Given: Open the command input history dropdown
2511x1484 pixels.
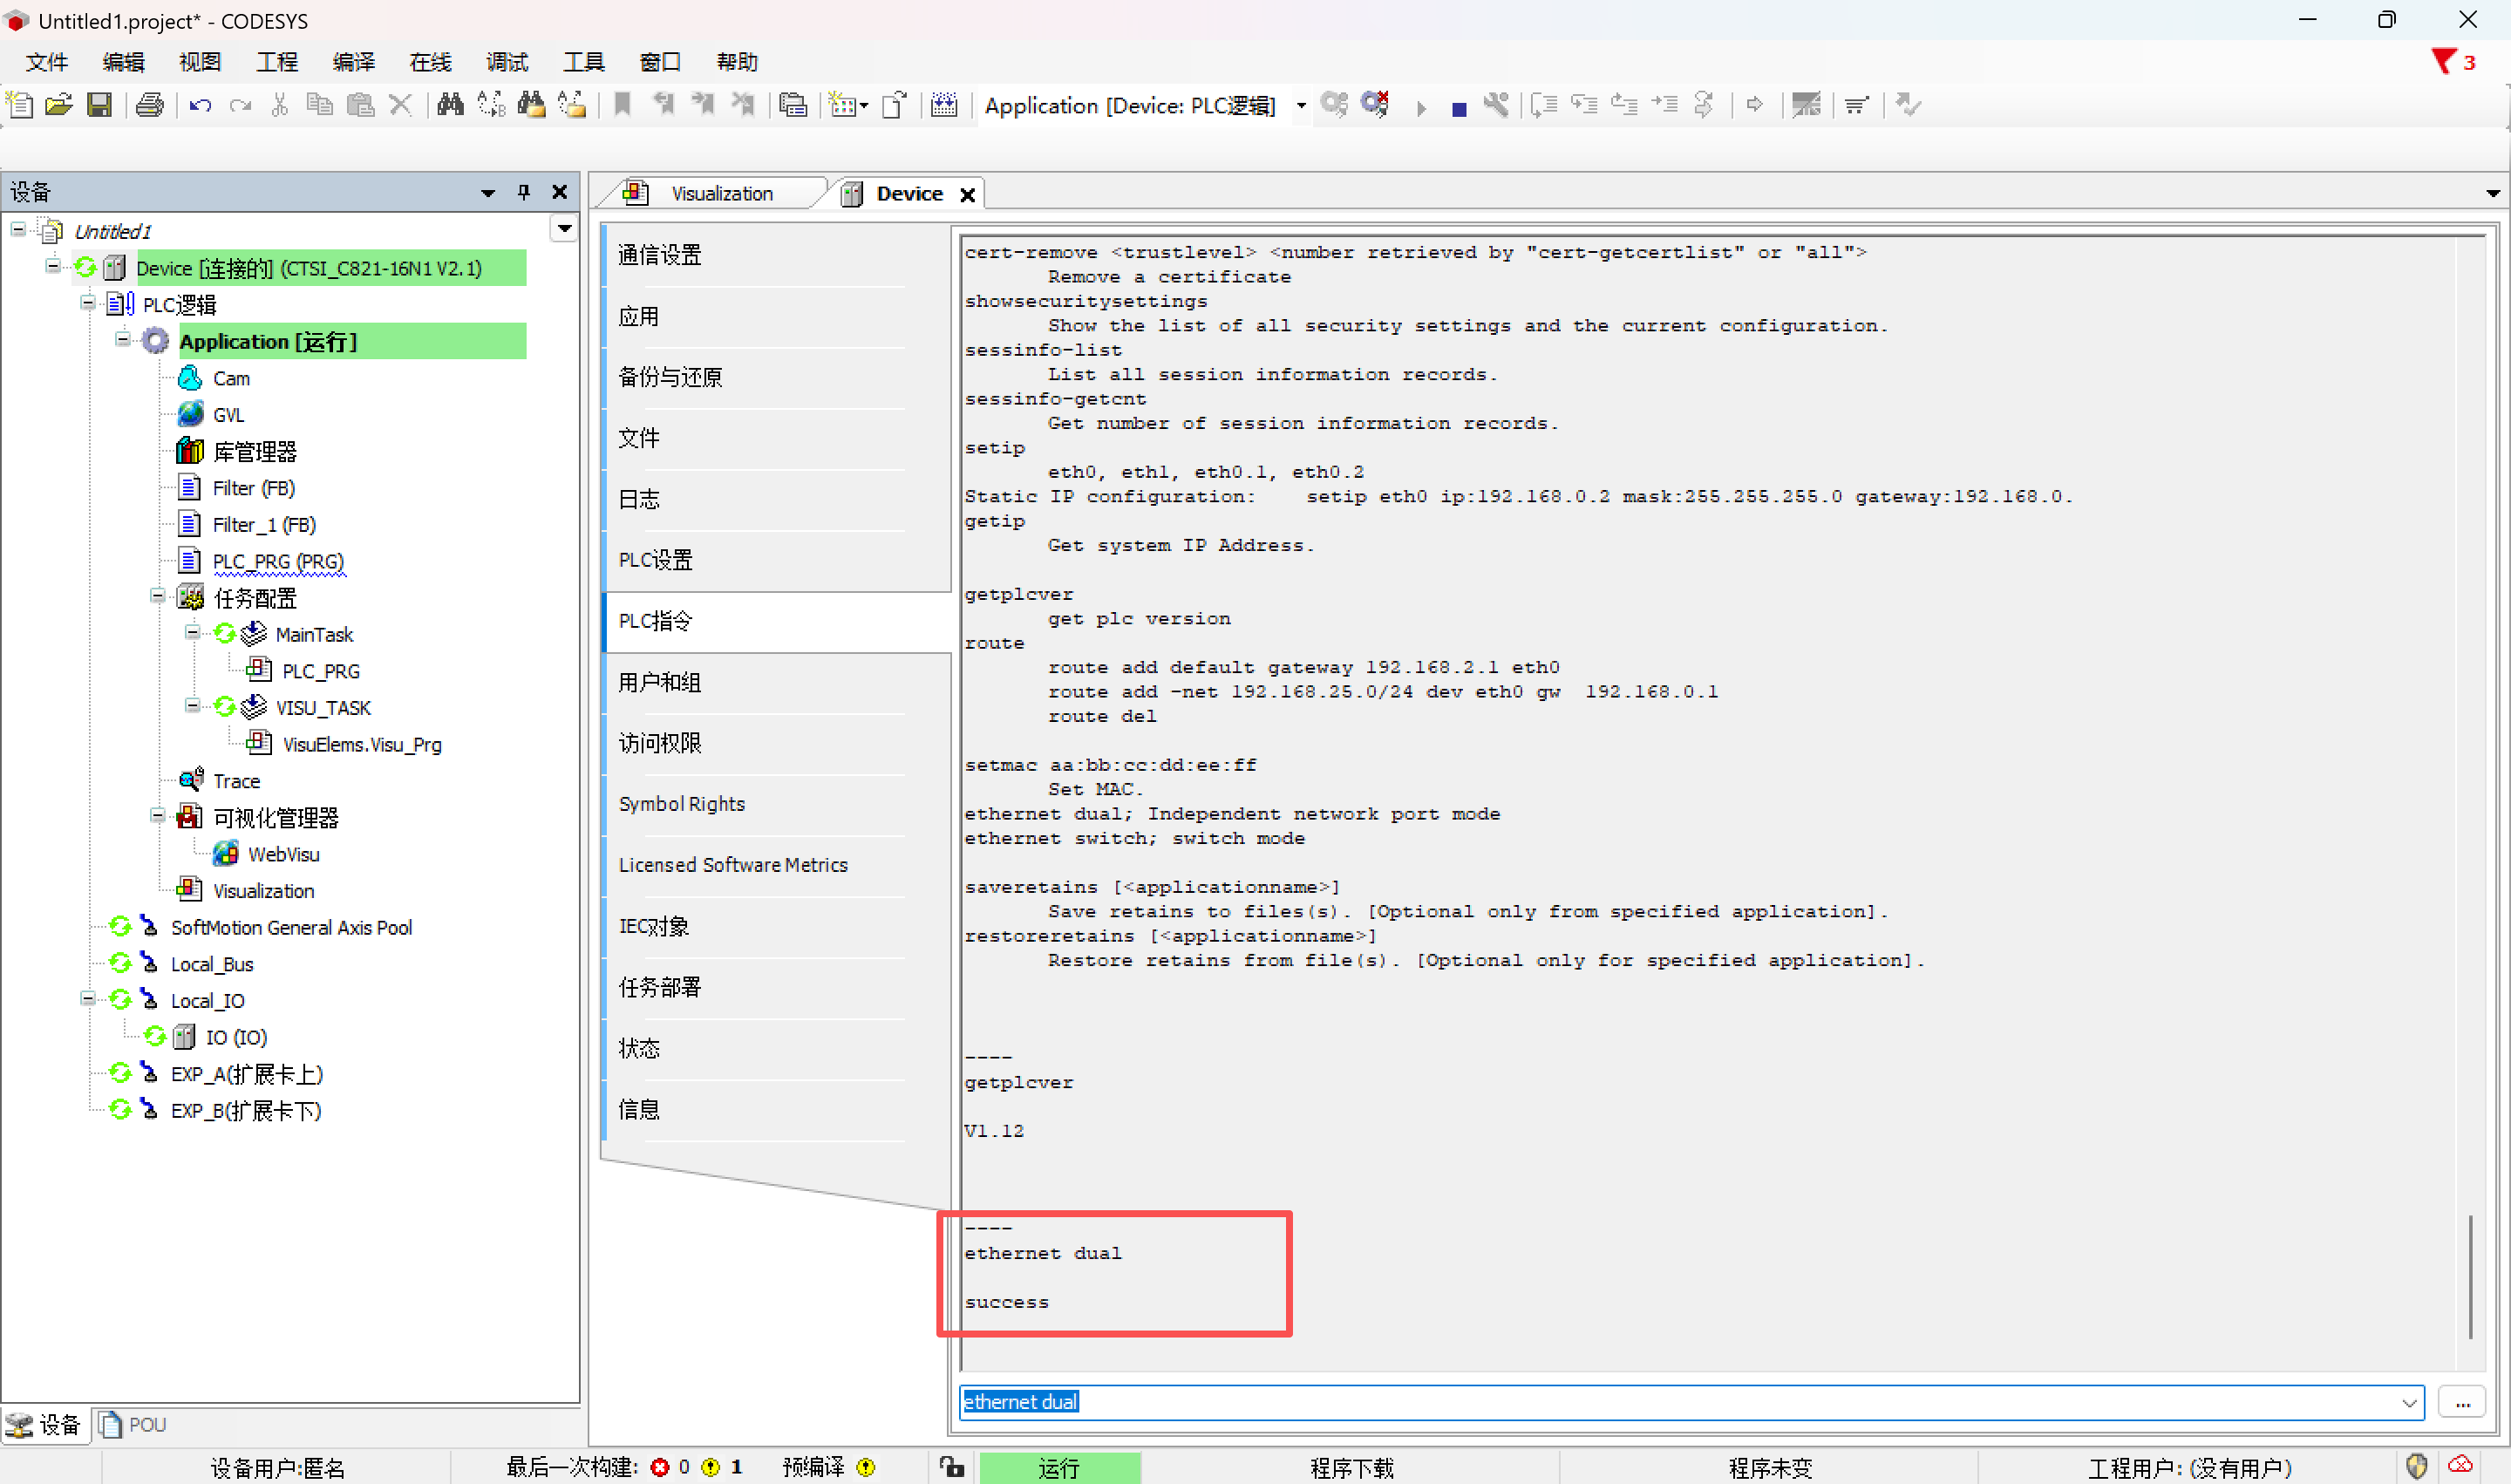Looking at the screenshot, I should pyautogui.click(x=2409, y=1403).
